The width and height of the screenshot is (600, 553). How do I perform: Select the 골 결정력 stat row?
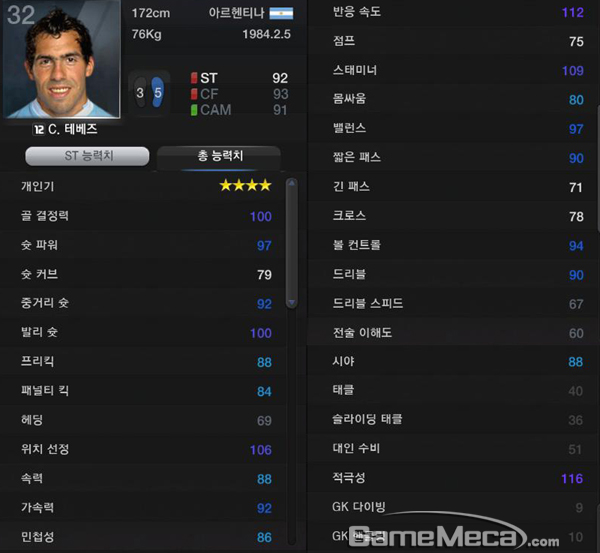[143, 216]
